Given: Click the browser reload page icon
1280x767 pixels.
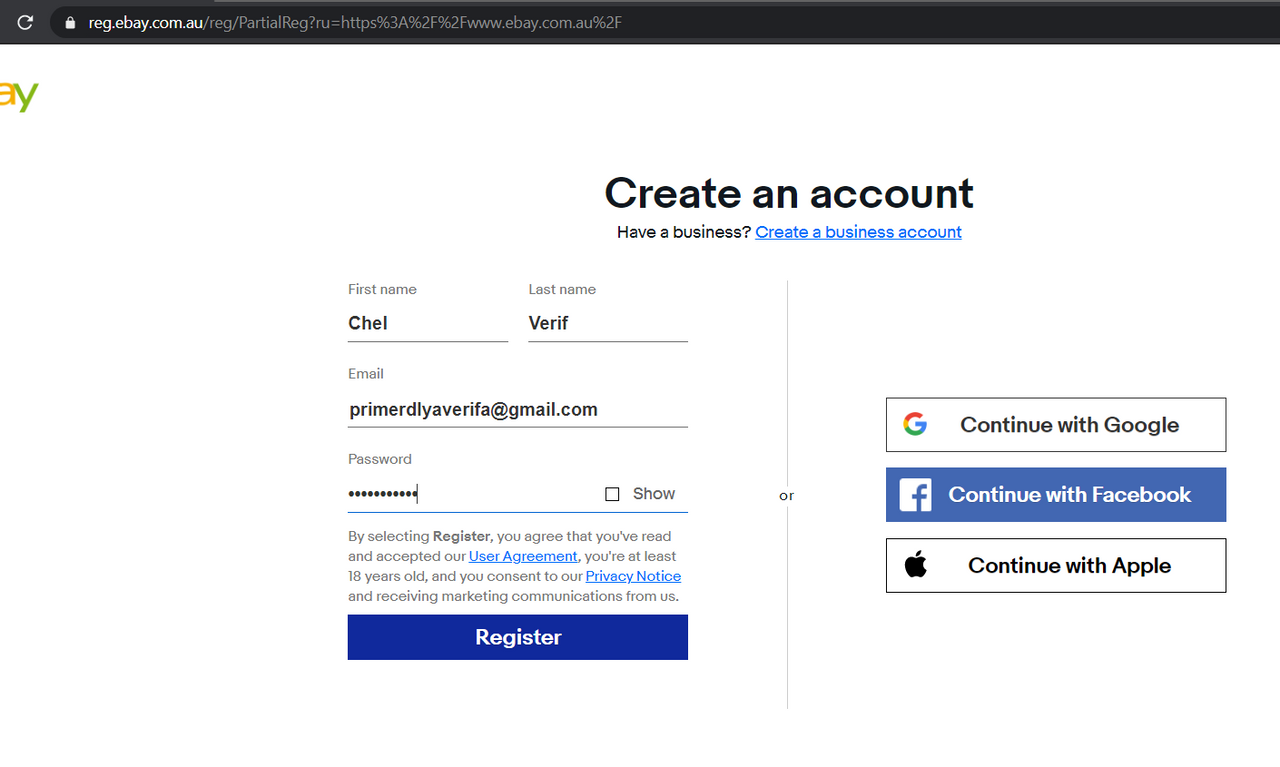Looking at the screenshot, I should (25, 22).
